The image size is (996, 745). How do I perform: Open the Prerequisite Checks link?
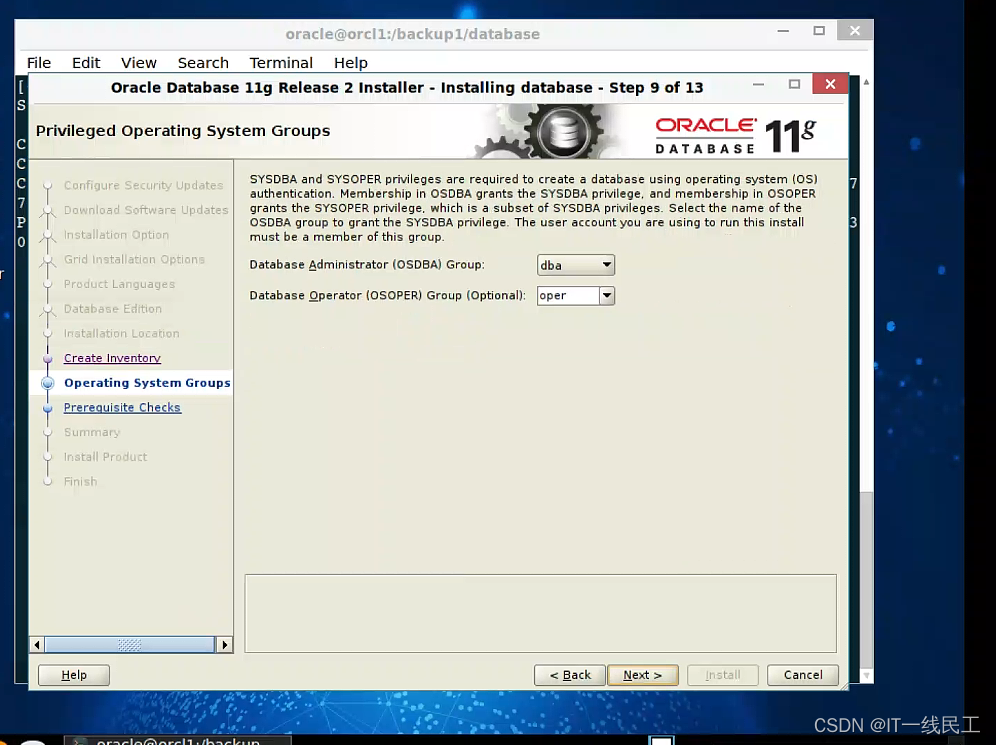(122, 407)
